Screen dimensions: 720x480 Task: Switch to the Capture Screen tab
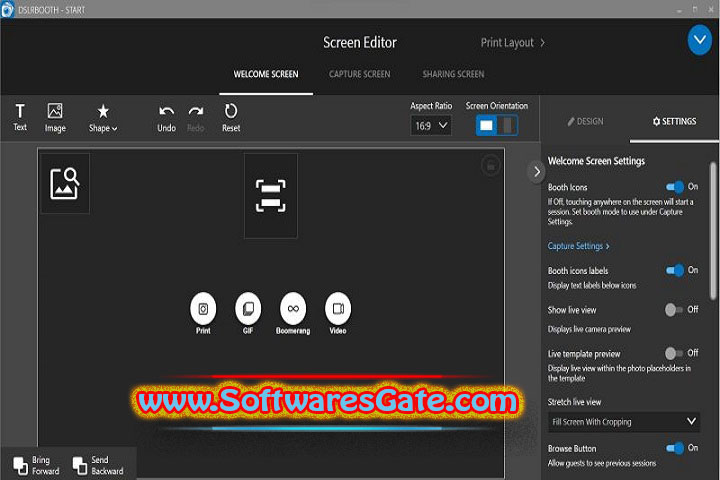point(360,74)
